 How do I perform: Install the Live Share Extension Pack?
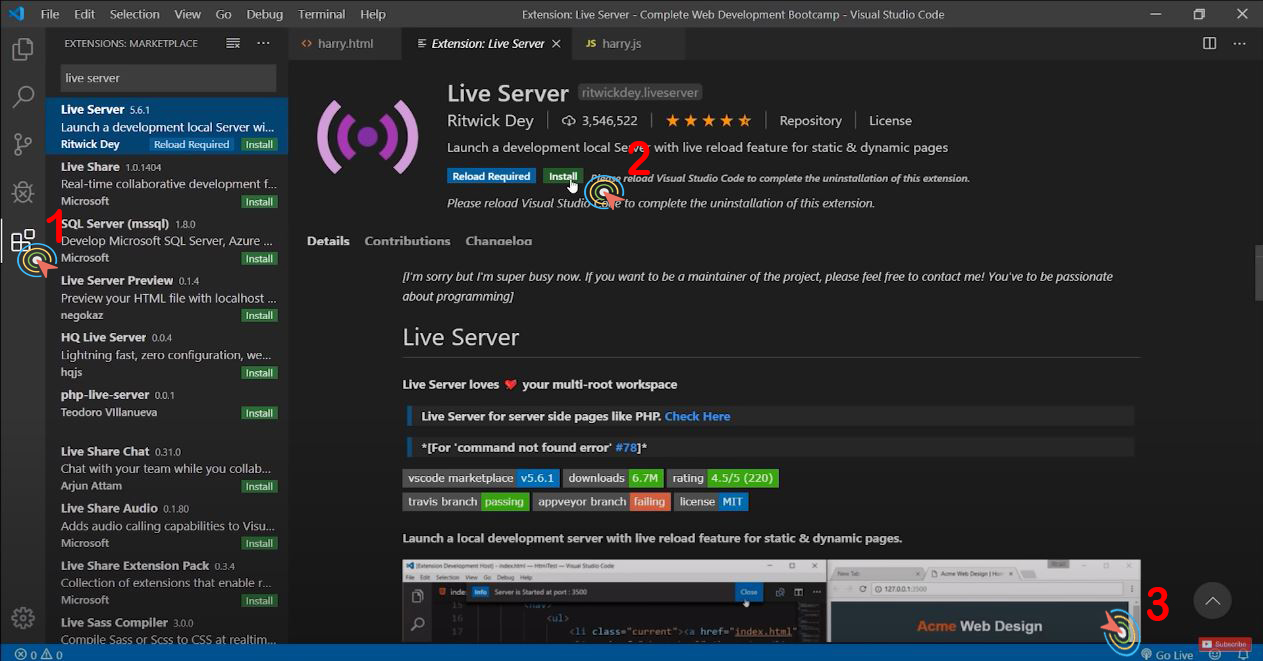259,601
